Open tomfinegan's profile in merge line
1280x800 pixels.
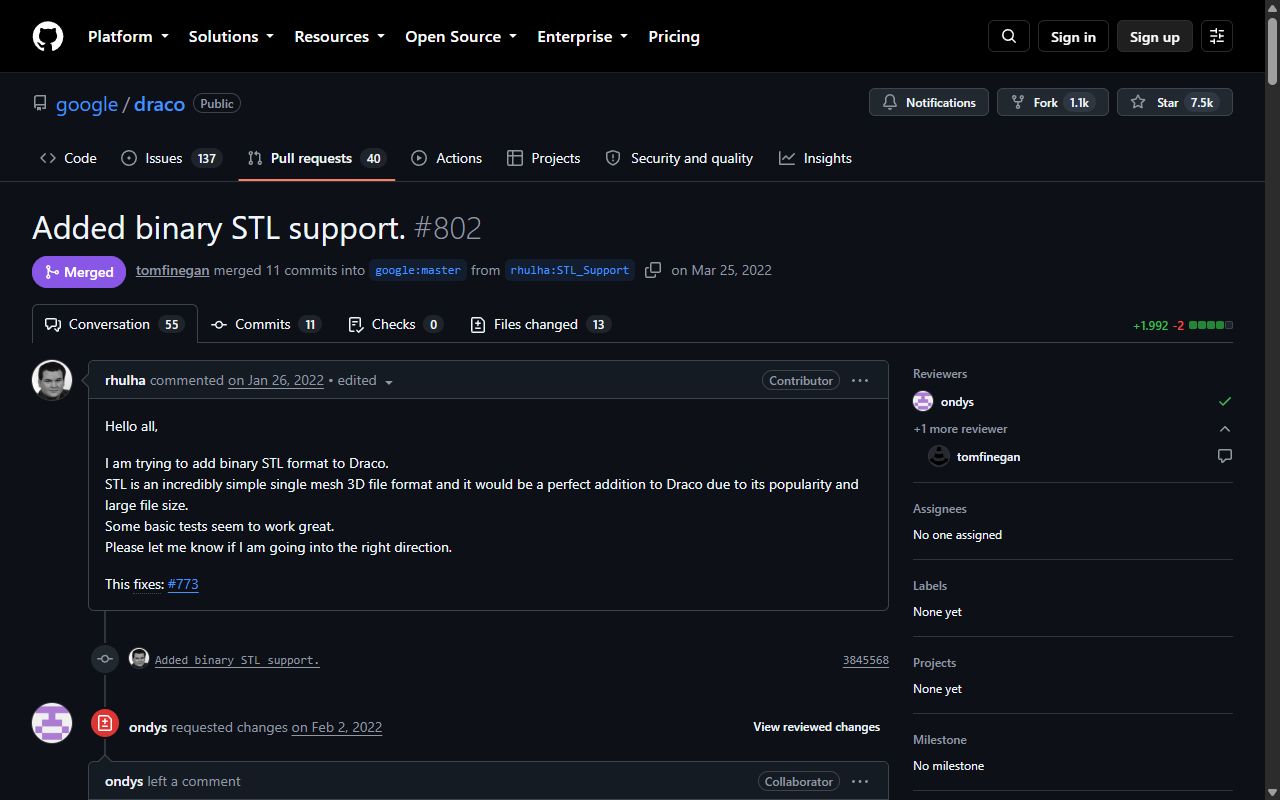pos(173,270)
